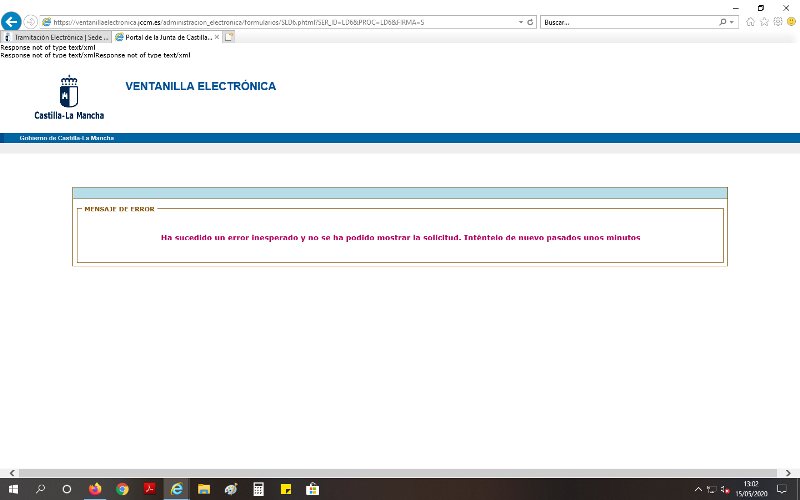Close the Portal de la Junta tab
The height and width of the screenshot is (500, 800).
click(x=217, y=37)
